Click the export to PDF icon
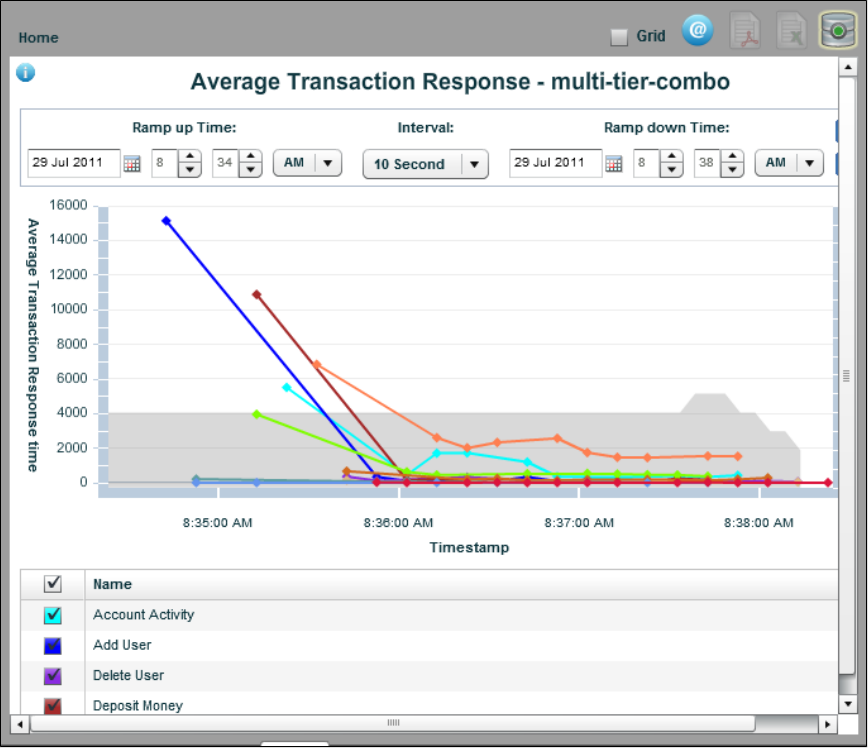Image resolution: width=868 pixels, height=748 pixels. click(746, 32)
